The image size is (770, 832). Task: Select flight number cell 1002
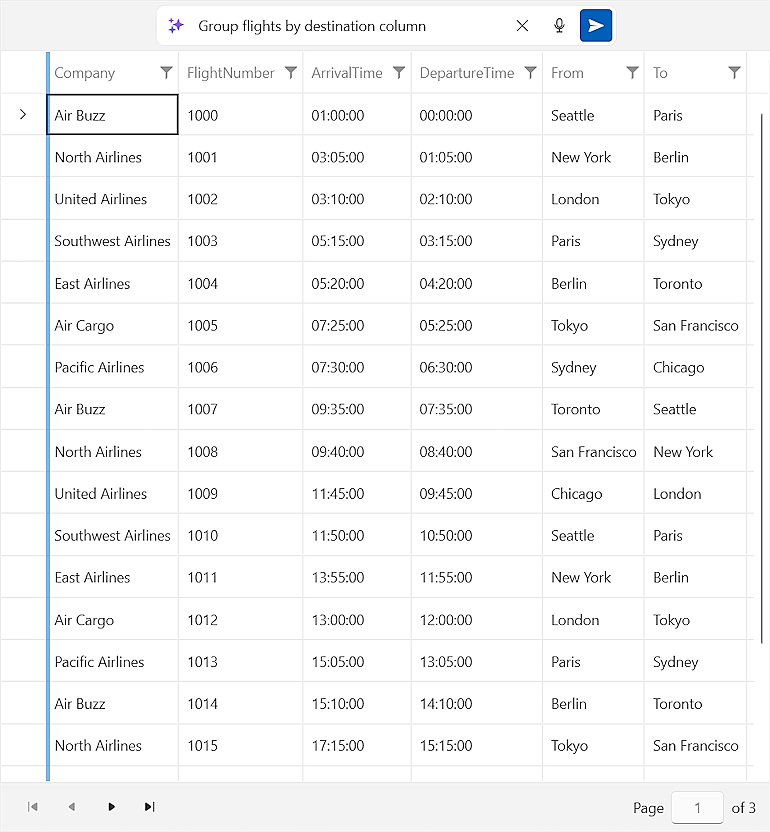pos(240,199)
